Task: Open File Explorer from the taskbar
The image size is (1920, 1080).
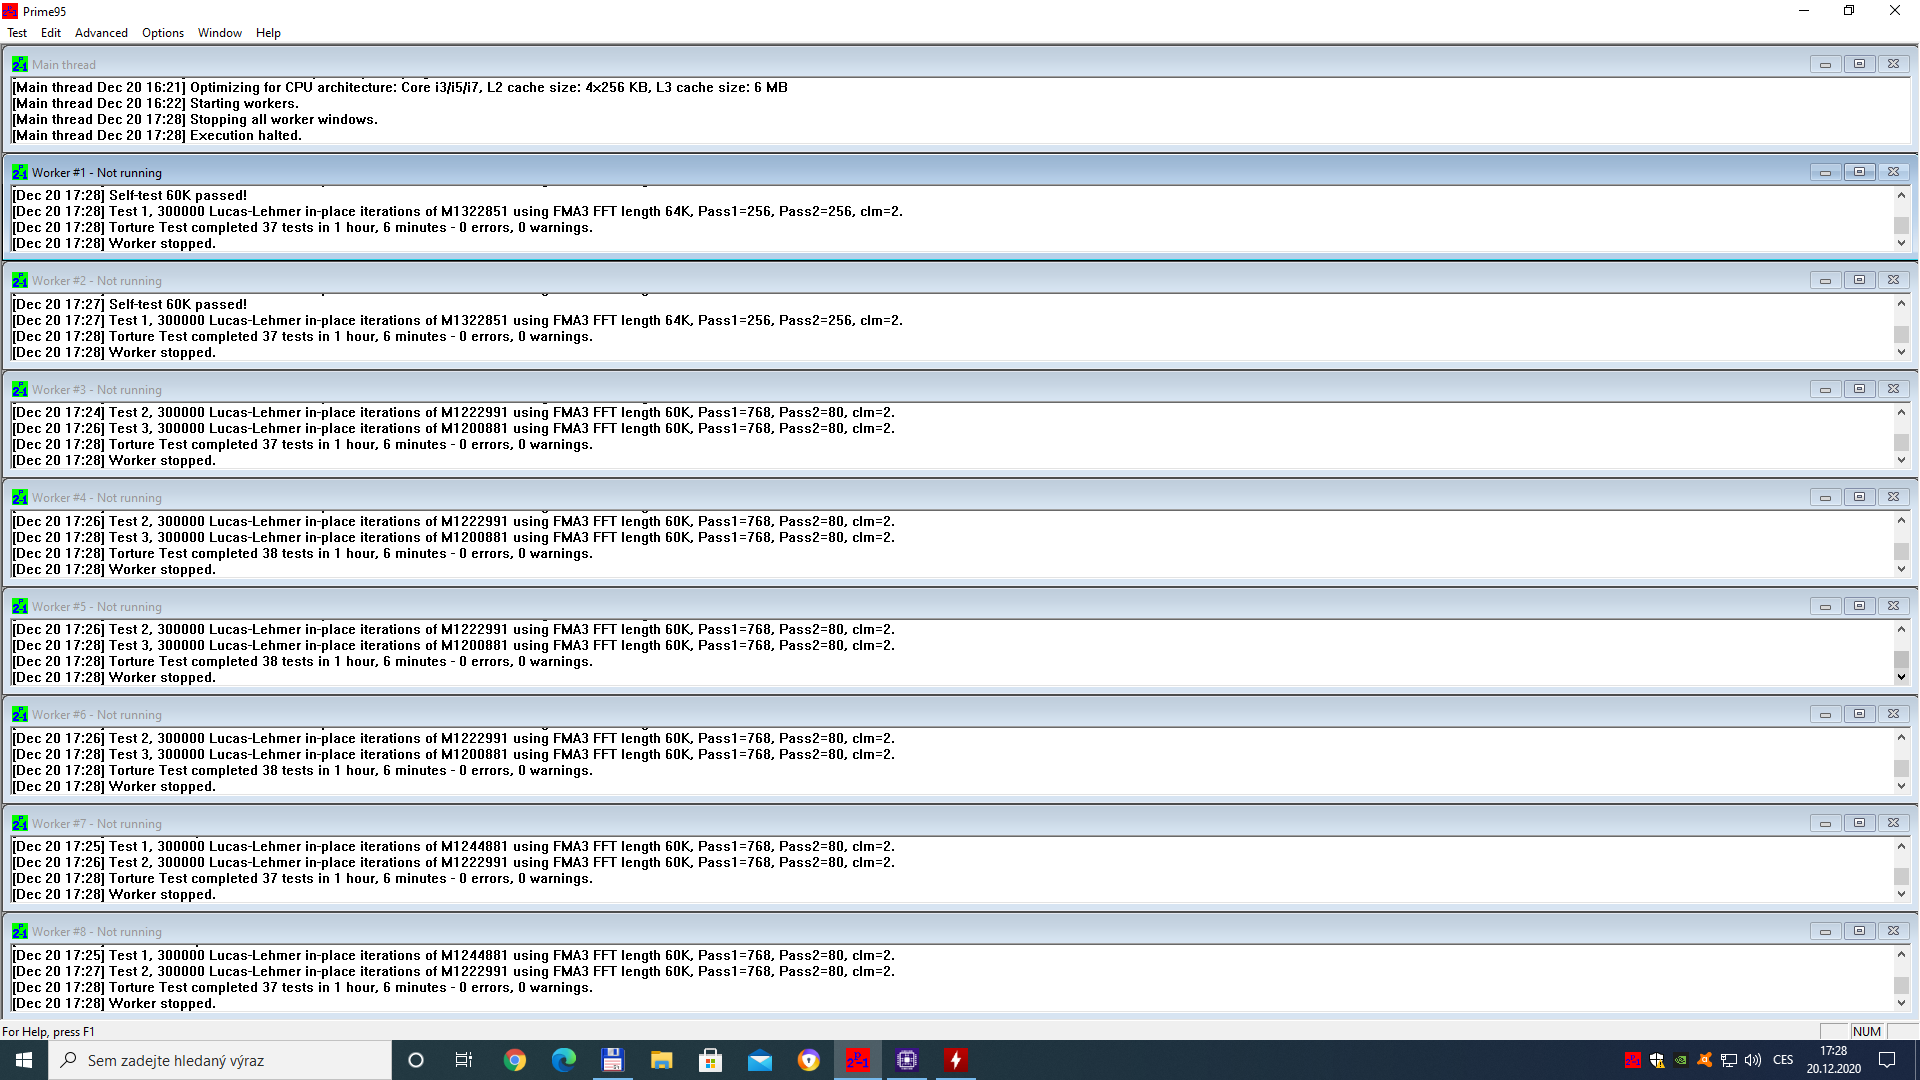Action: point(662,1060)
